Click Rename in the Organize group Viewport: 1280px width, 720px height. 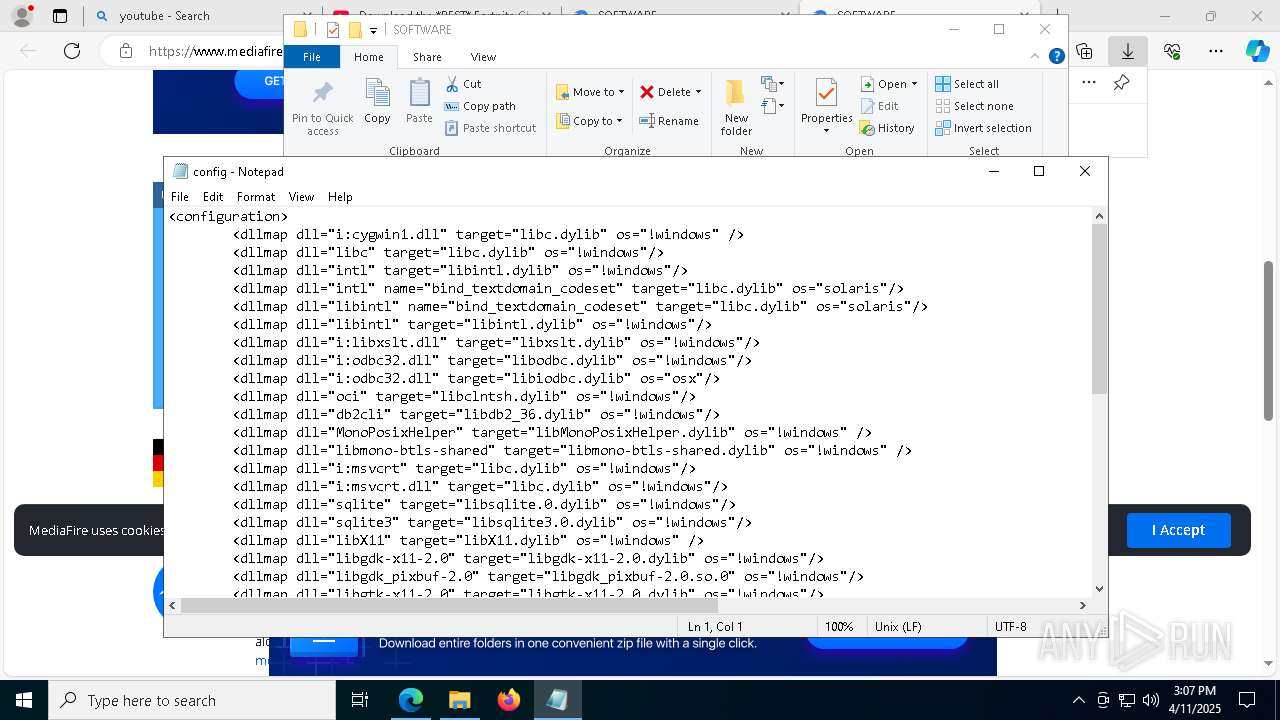point(669,121)
